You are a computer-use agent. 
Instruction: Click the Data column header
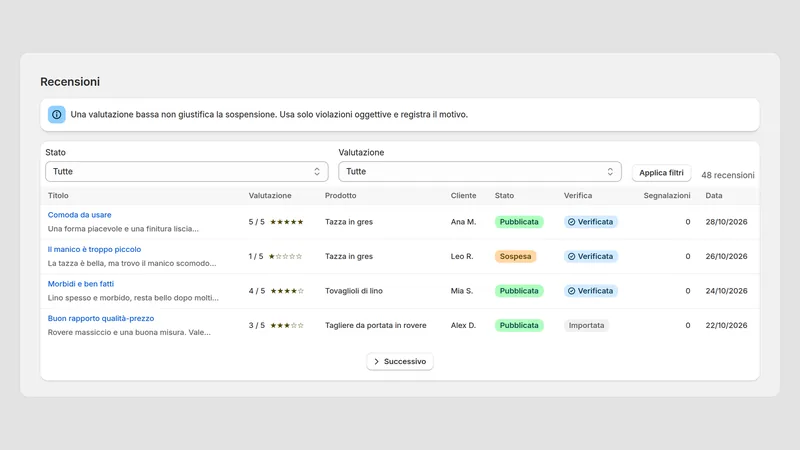[x=714, y=195]
